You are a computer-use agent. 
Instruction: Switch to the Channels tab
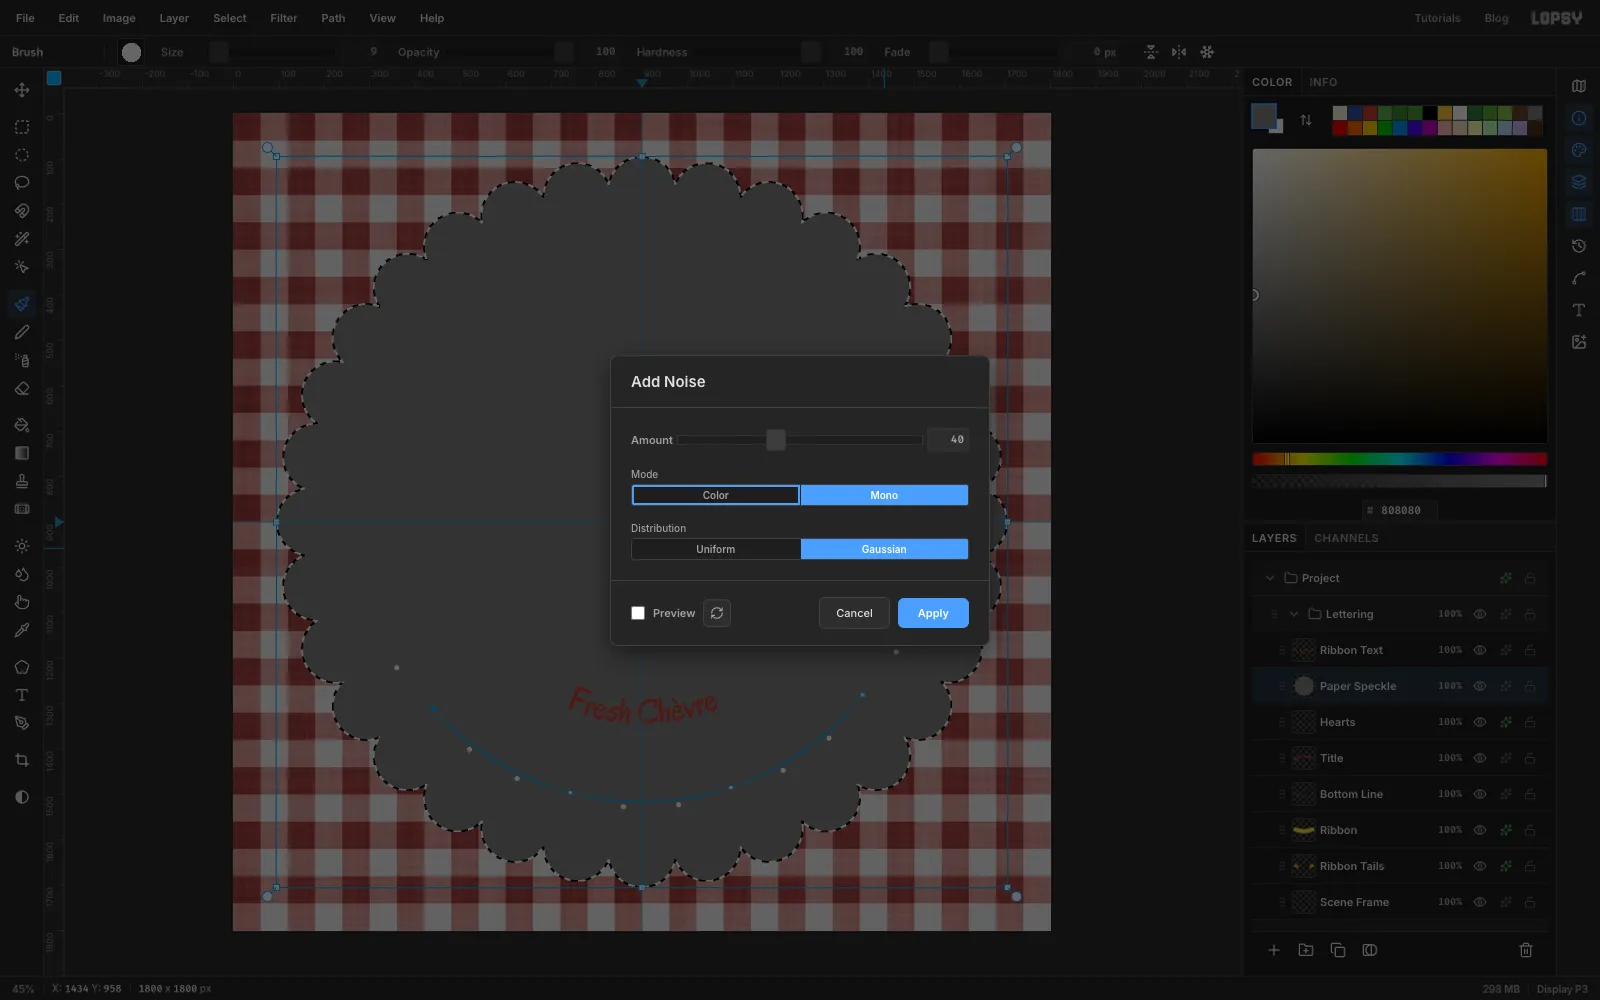[1346, 538]
